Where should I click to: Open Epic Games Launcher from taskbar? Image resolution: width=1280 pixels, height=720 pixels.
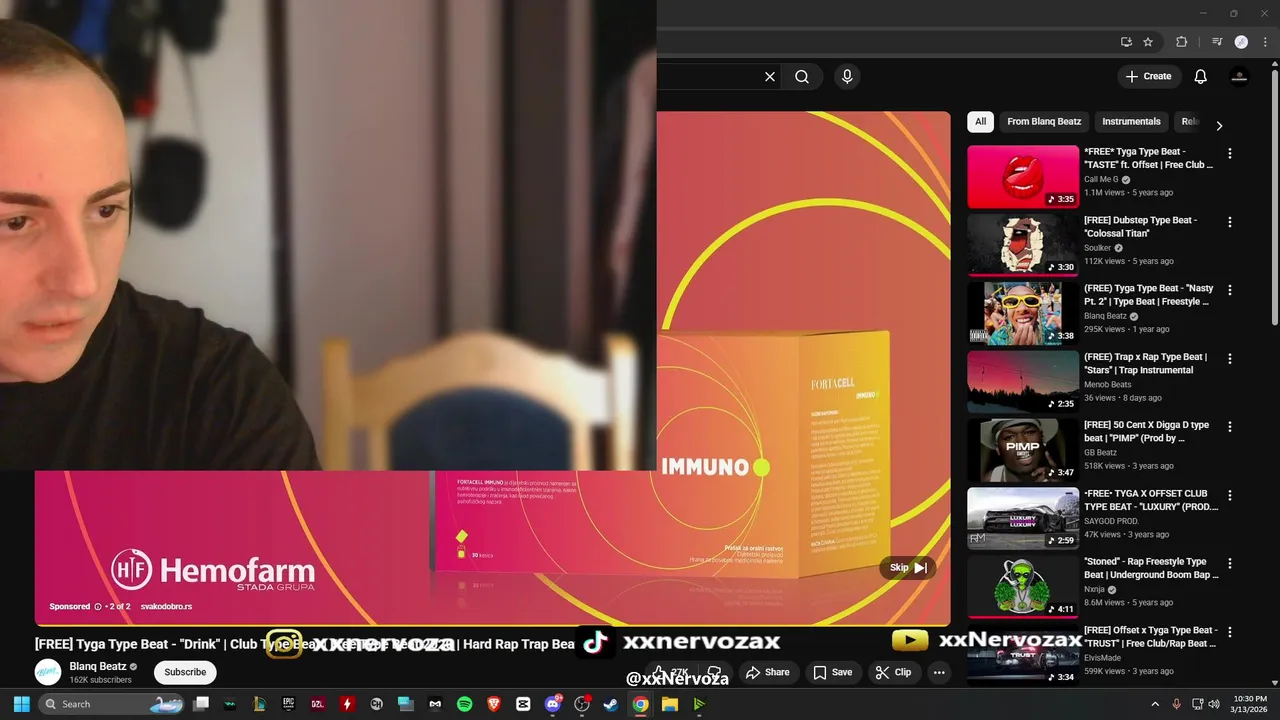click(x=289, y=704)
